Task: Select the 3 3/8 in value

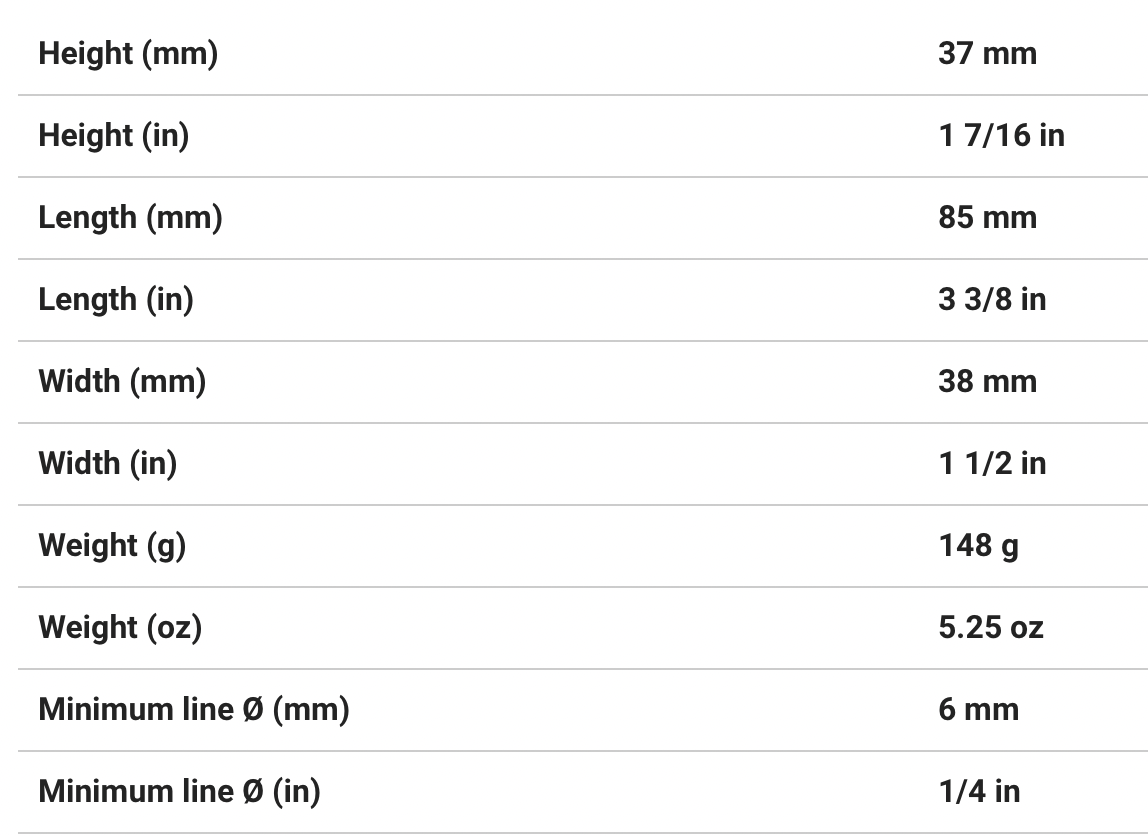Action: 992,299
